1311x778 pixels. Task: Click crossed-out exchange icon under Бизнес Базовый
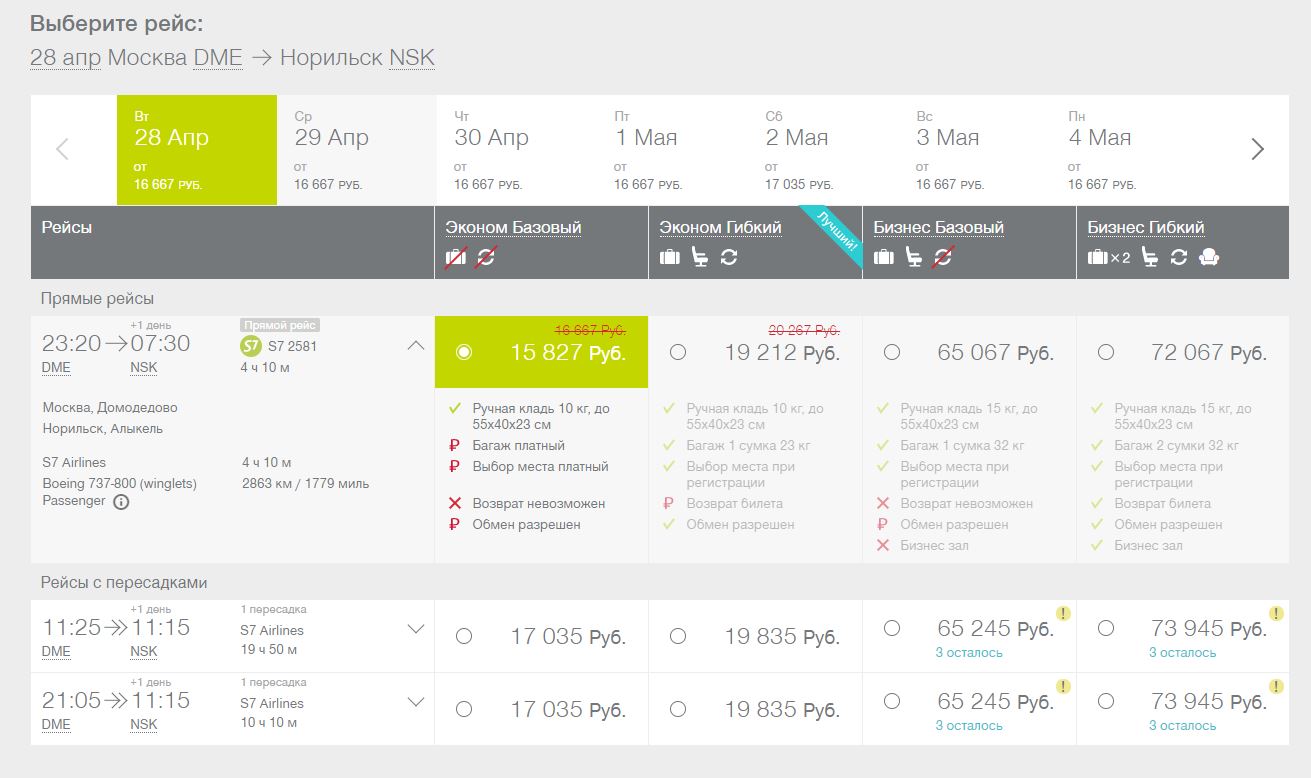pos(942,257)
